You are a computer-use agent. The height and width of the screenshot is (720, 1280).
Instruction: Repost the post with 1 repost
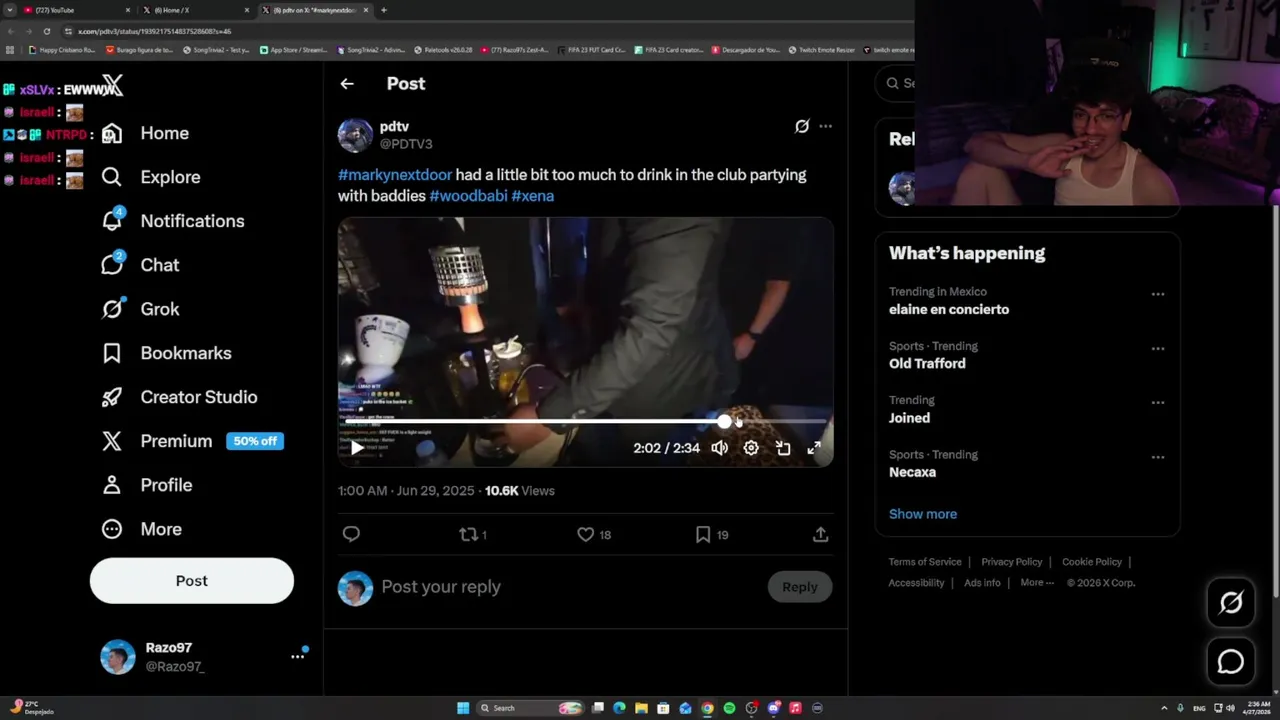(x=472, y=535)
